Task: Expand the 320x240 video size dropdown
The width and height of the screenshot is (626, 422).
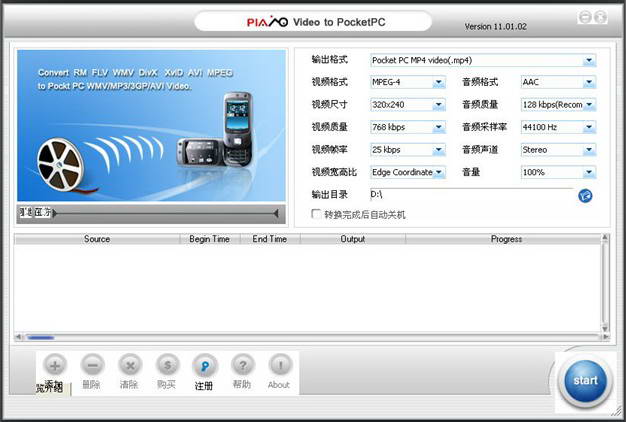Action: point(438,105)
